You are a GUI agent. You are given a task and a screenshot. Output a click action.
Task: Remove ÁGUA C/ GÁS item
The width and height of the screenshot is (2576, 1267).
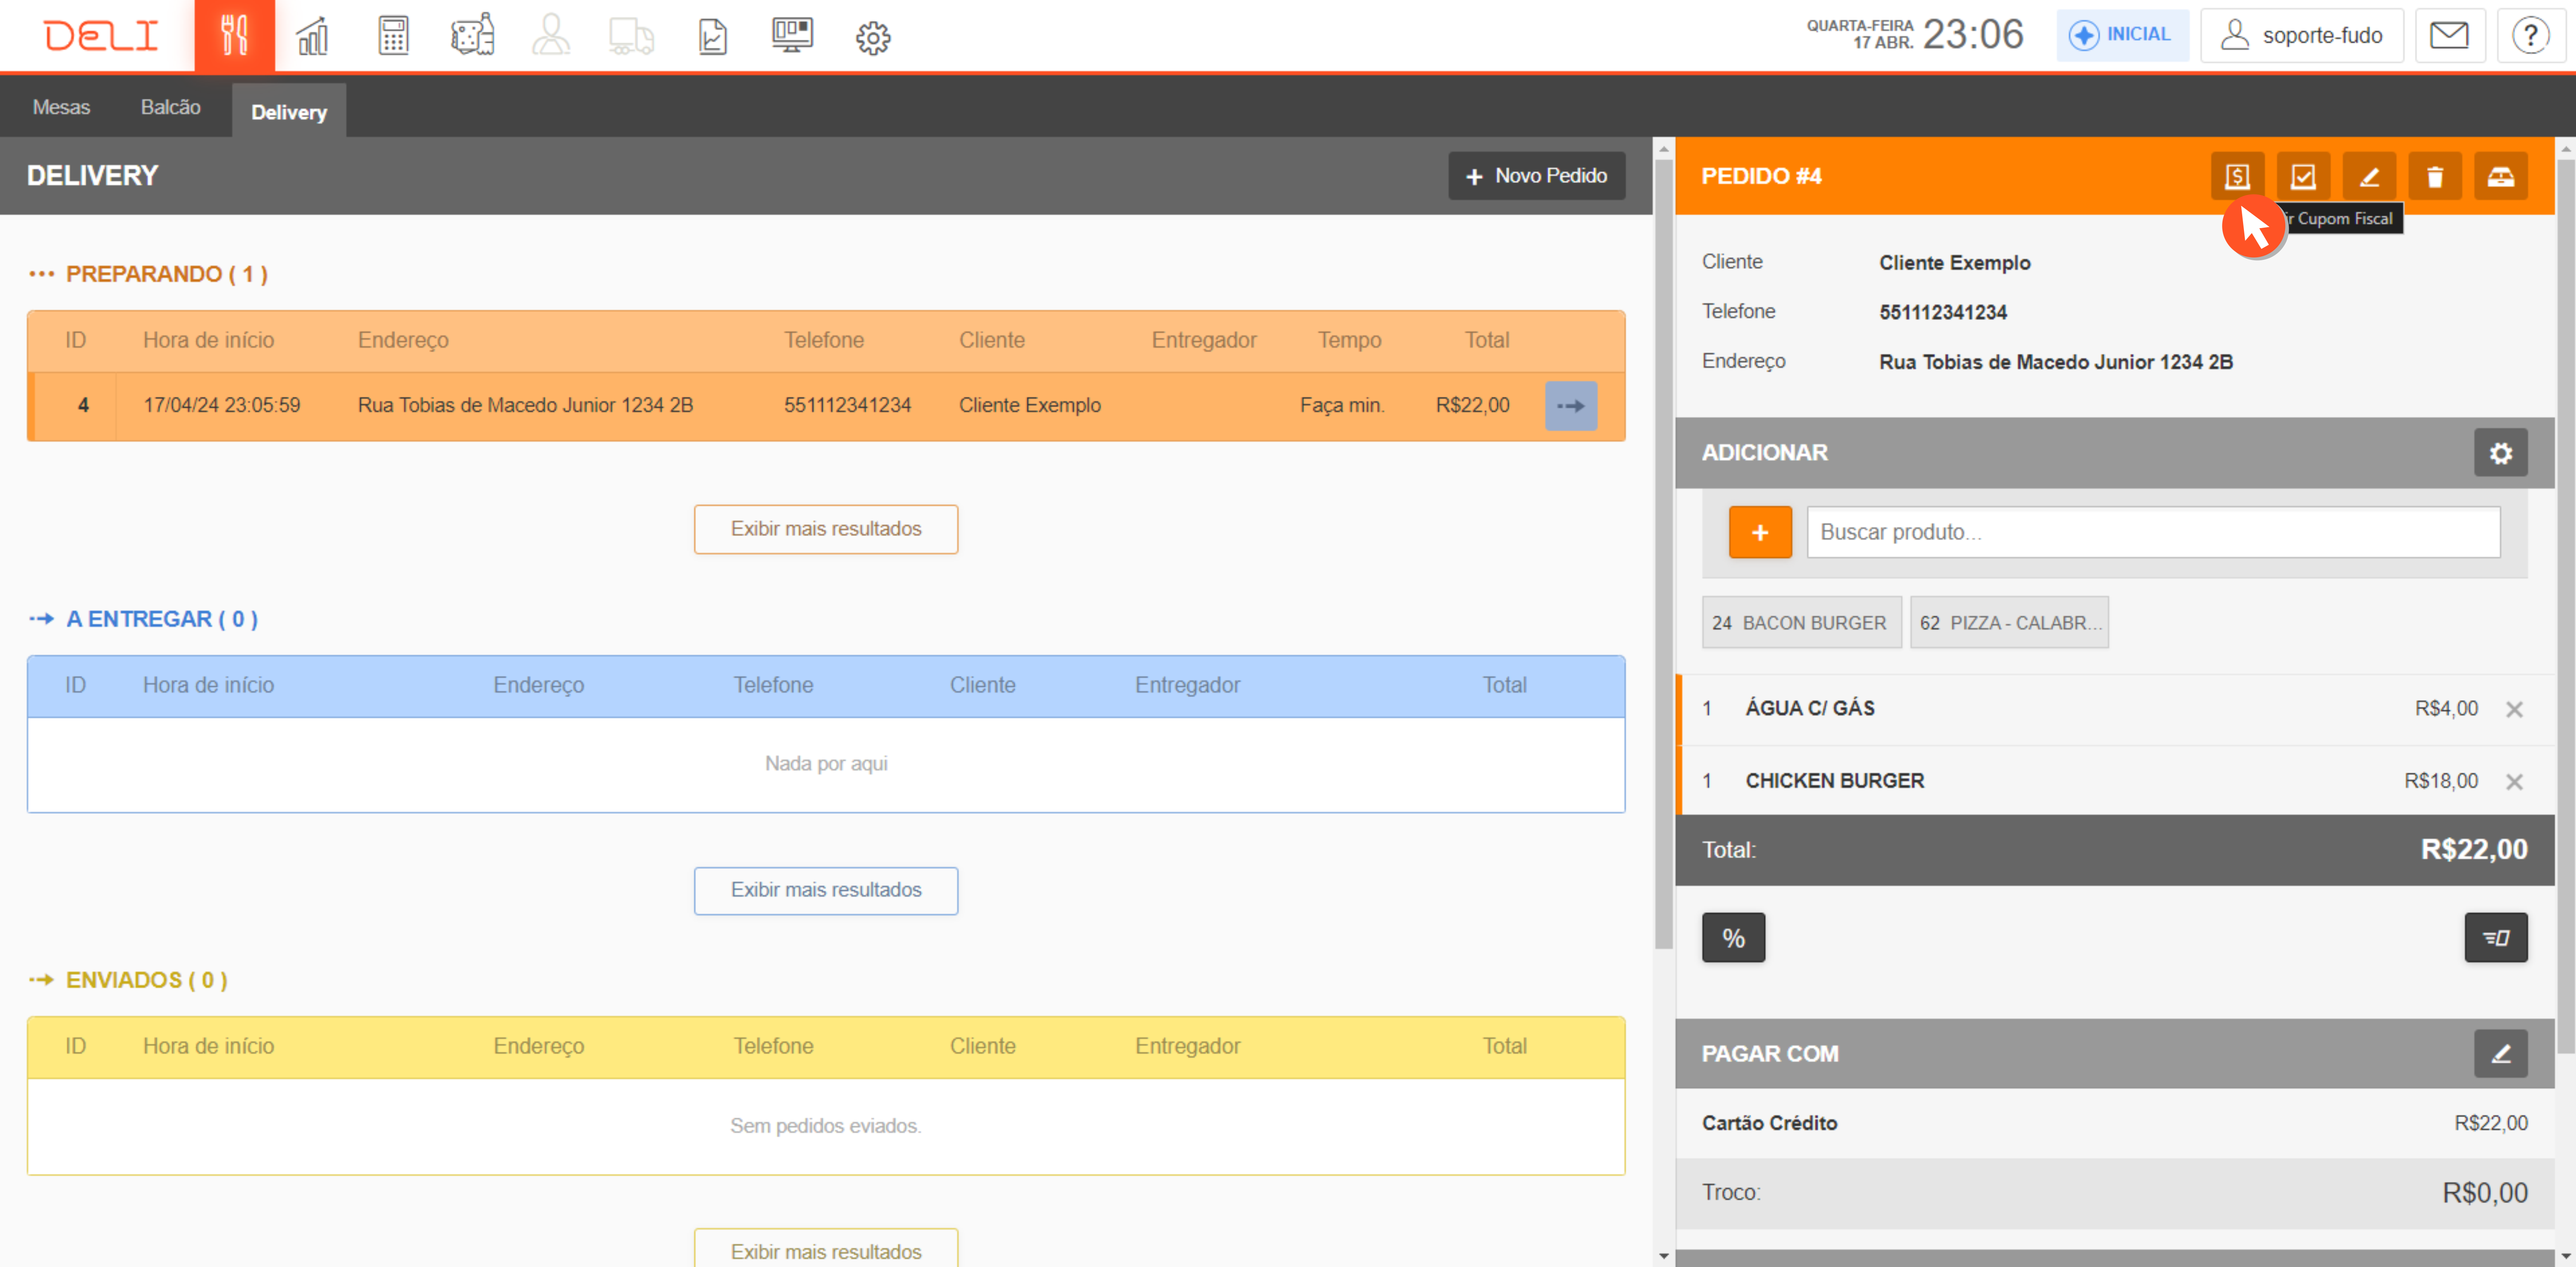point(2514,709)
